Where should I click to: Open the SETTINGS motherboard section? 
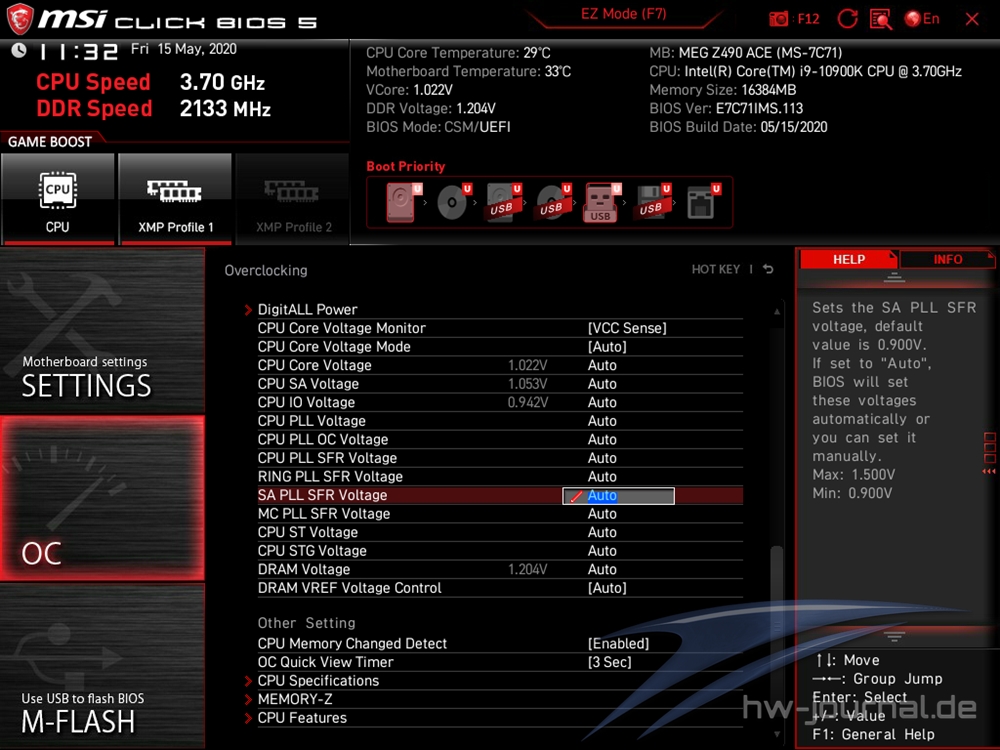coord(103,330)
